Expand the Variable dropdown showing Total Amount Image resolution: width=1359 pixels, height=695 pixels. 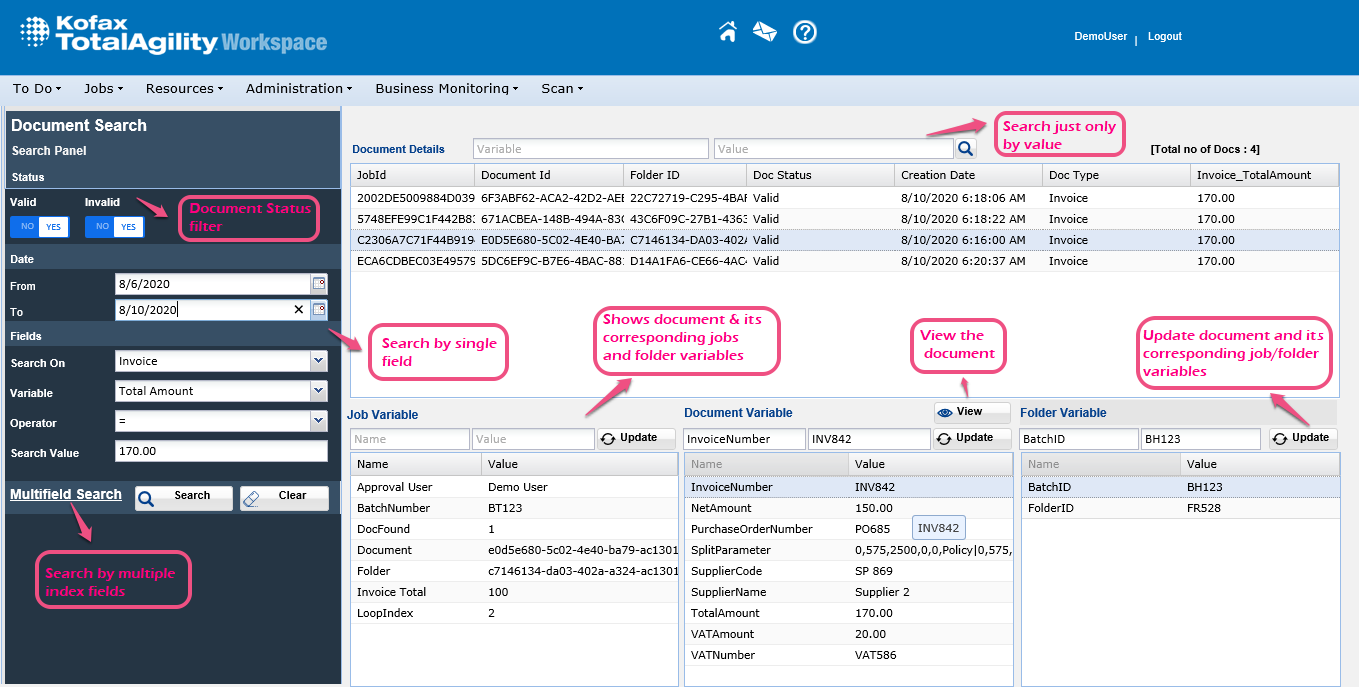coord(318,391)
